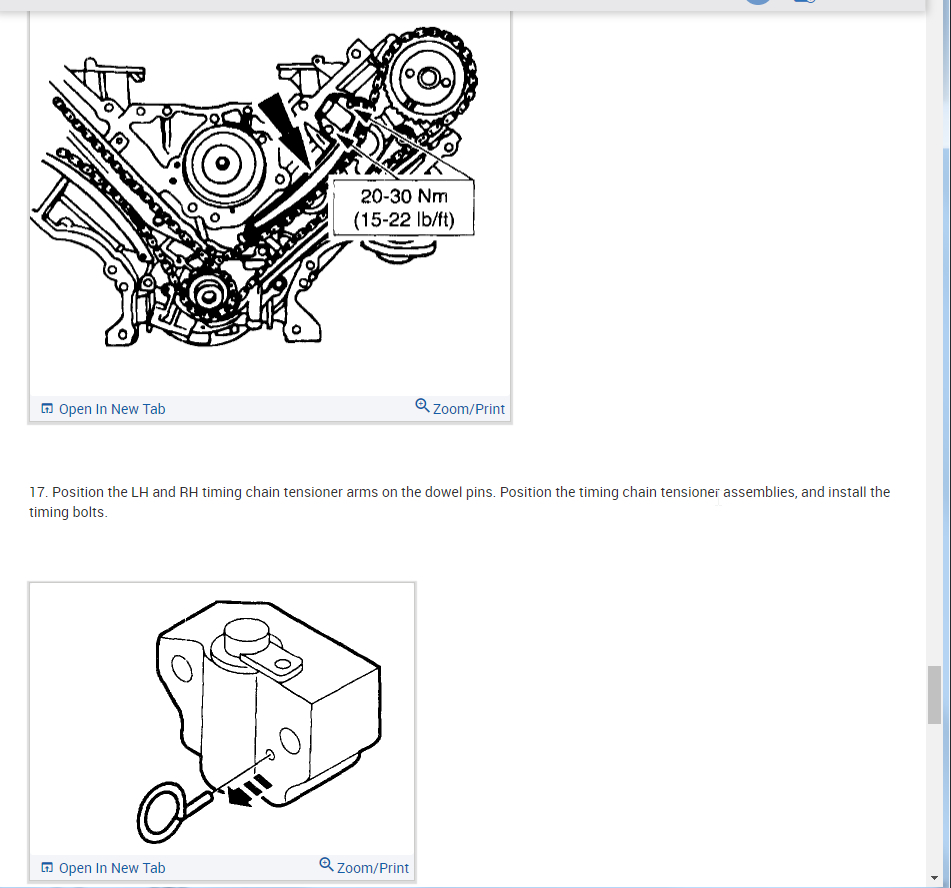
Task: Click the vertical scrollbar thumb
Action: pos(934,695)
